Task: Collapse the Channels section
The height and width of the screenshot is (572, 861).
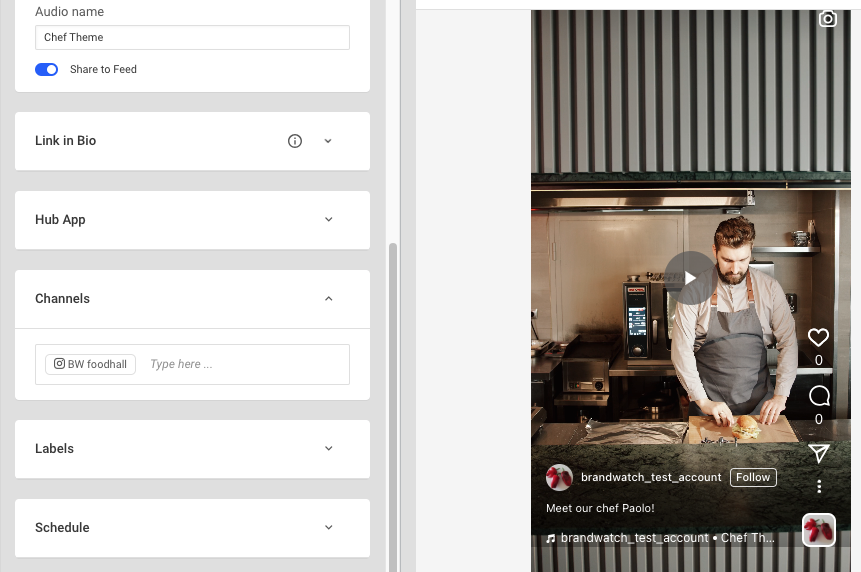Action: [328, 299]
